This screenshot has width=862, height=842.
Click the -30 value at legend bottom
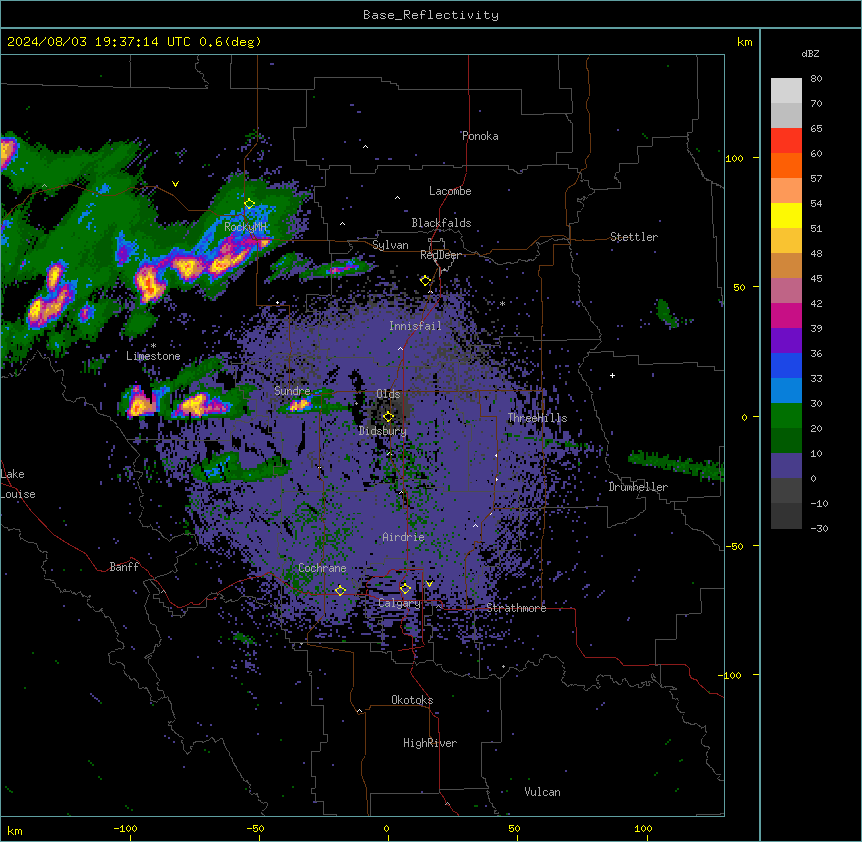pos(819,529)
